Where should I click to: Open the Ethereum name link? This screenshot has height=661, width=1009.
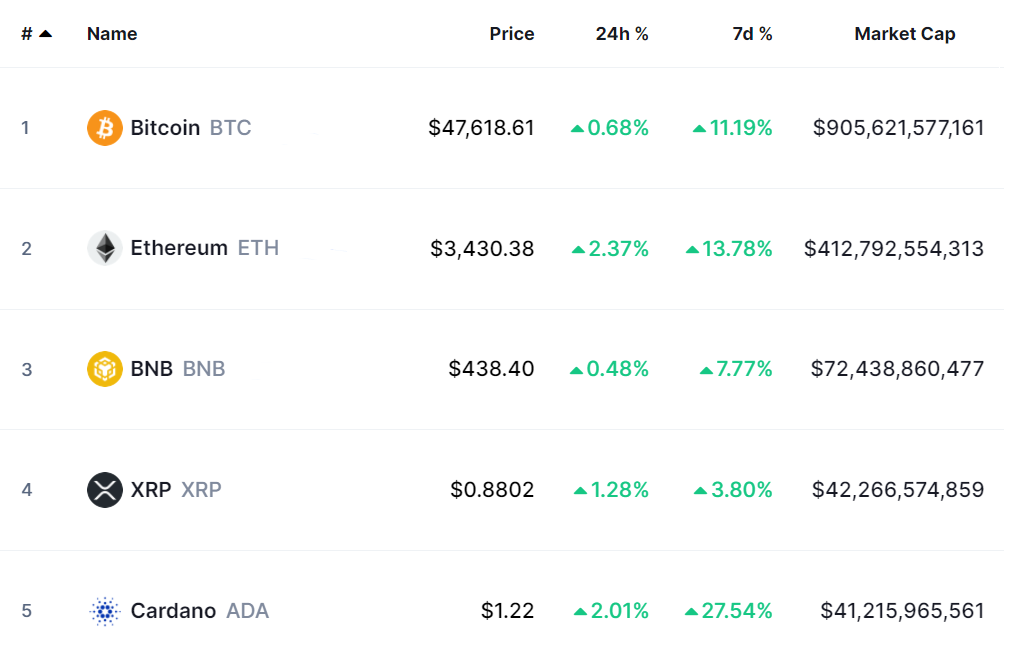click(179, 248)
